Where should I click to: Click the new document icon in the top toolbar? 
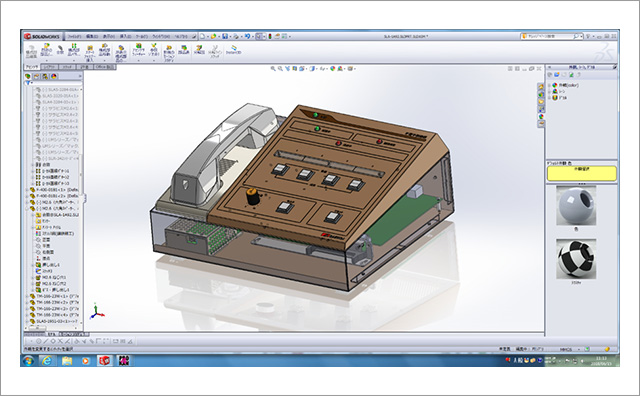pyautogui.click(x=202, y=36)
